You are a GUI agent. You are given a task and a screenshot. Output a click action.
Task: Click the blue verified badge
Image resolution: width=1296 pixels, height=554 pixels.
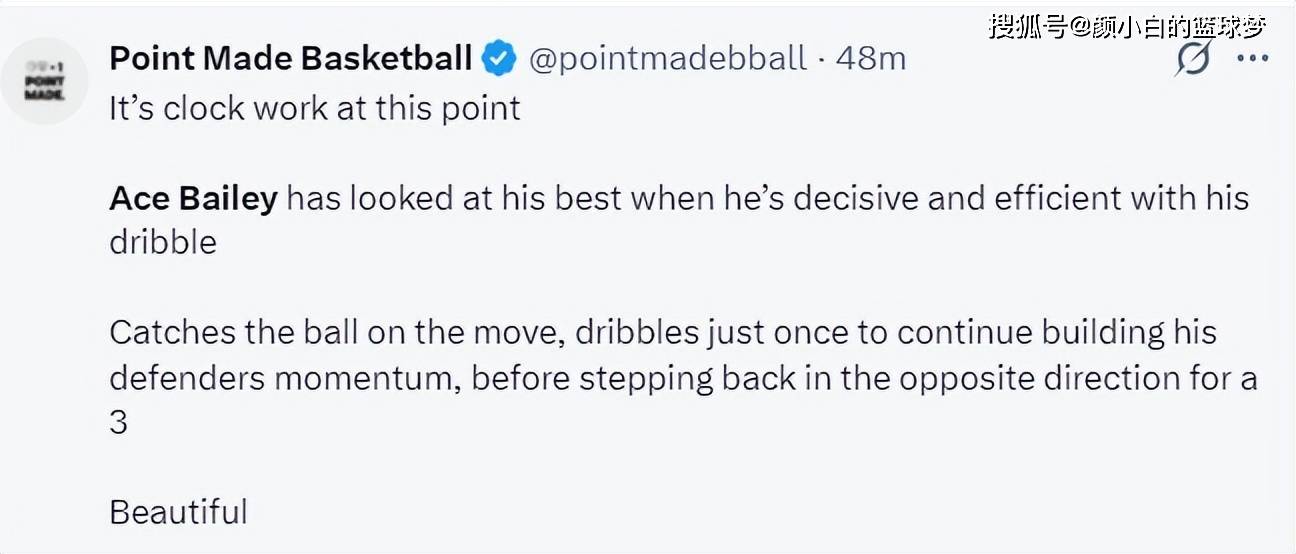(x=499, y=59)
